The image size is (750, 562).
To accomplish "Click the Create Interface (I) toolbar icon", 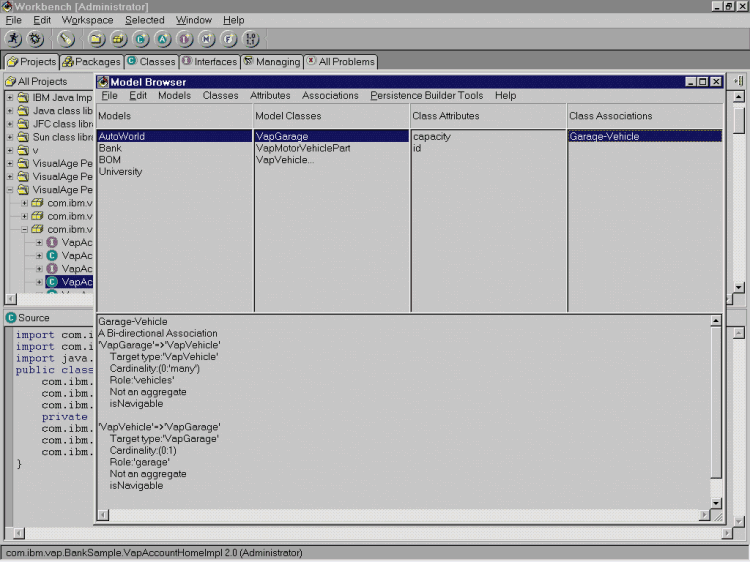I will [x=185, y=39].
